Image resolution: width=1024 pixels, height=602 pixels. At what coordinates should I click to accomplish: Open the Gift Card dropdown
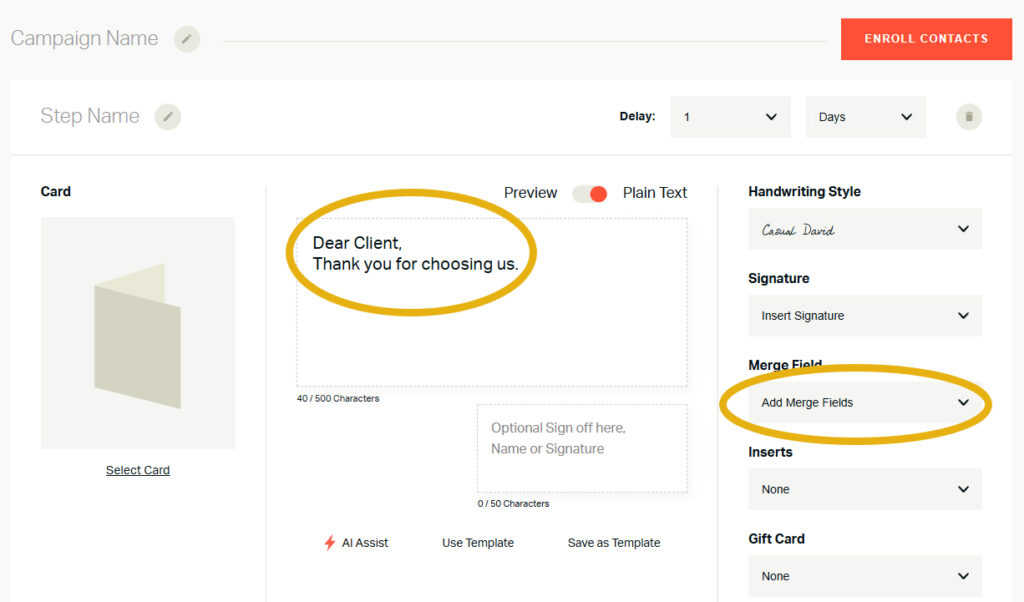coord(864,576)
